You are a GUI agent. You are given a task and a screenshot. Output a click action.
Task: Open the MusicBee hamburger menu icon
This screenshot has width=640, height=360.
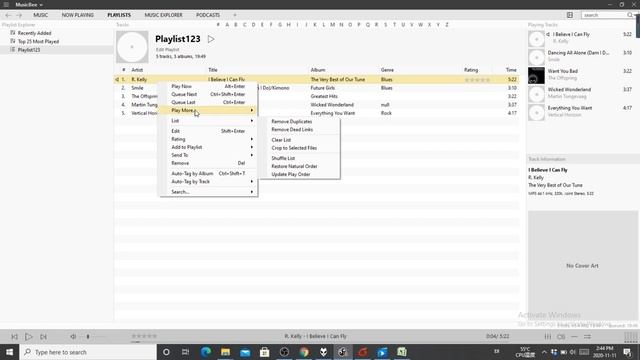click(6, 4)
